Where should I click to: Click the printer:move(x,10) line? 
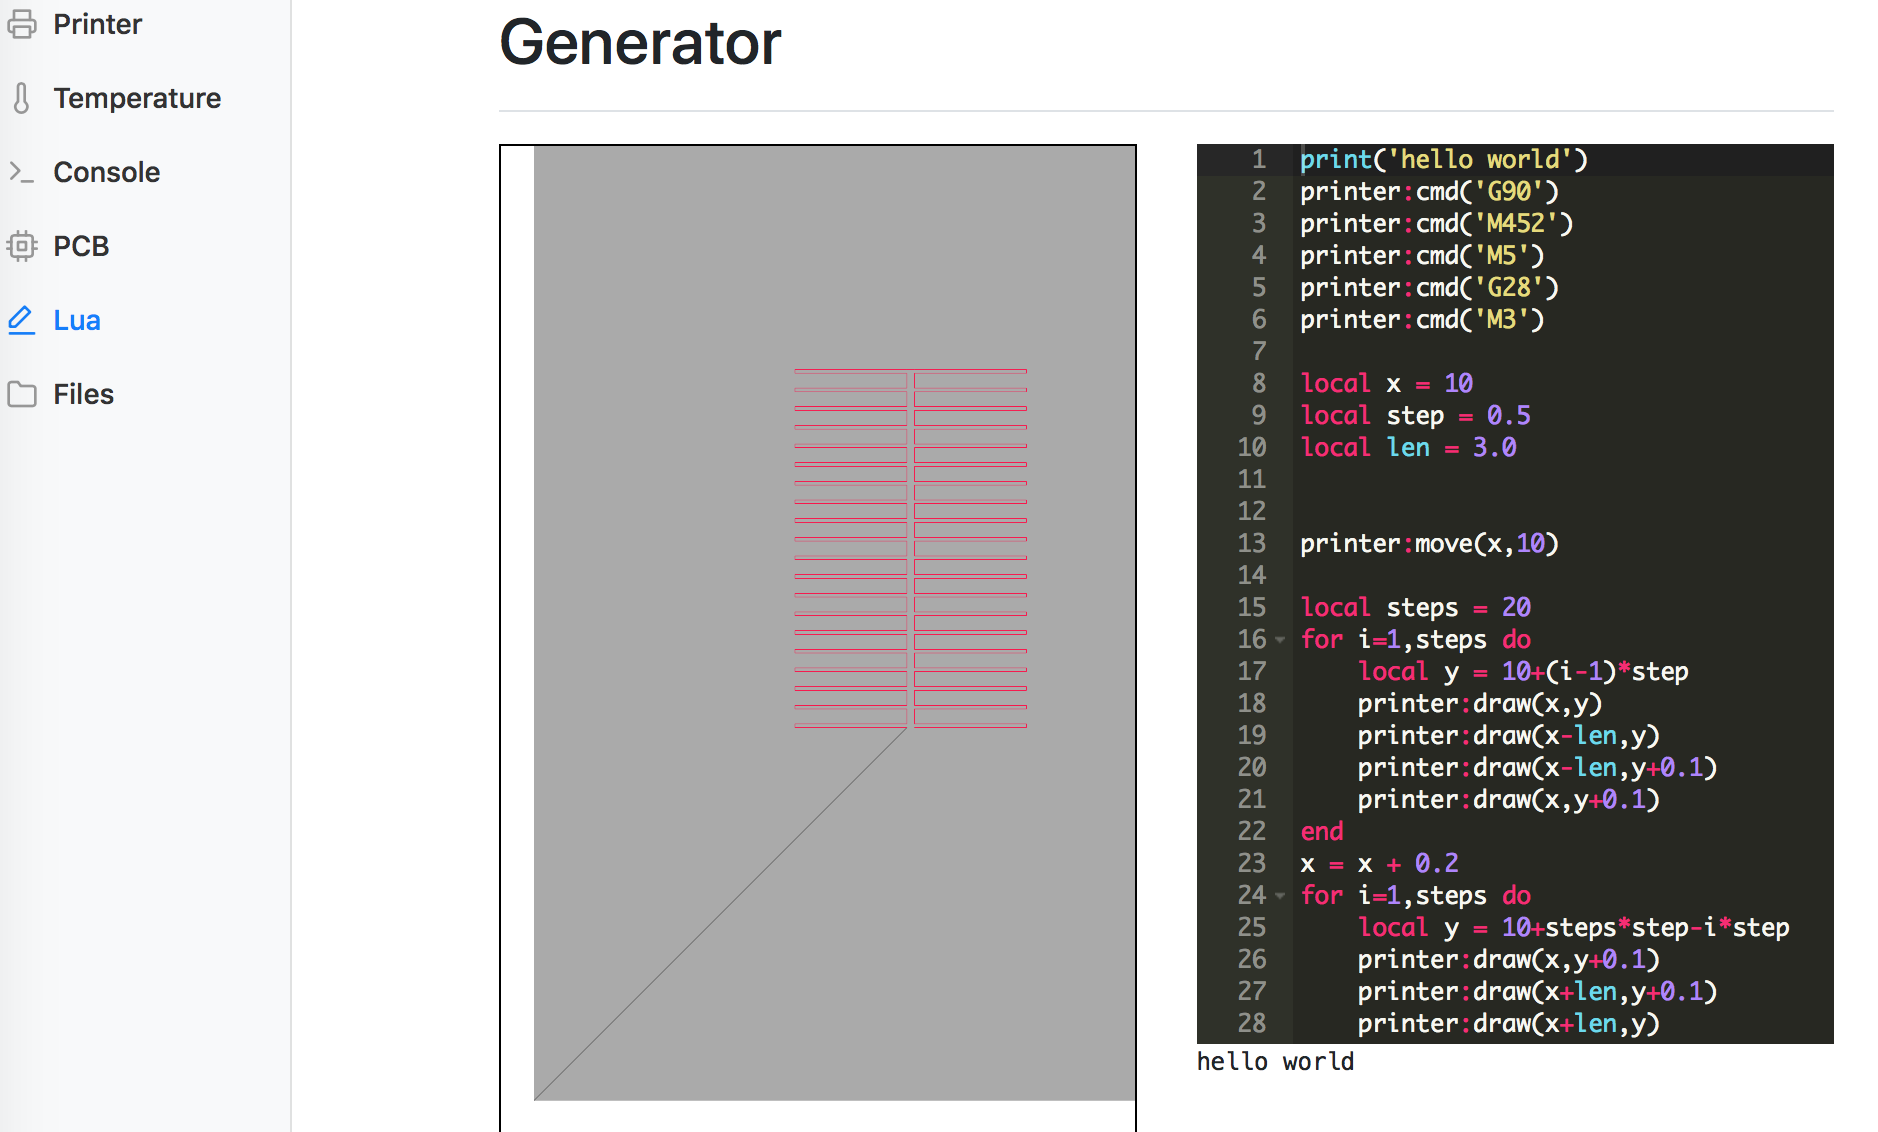point(1429,544)
